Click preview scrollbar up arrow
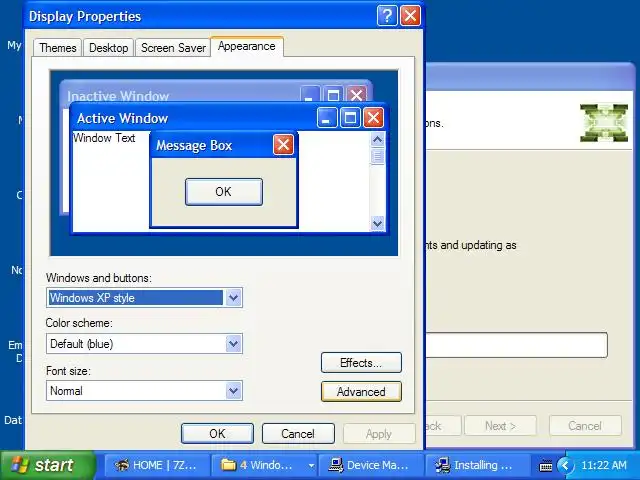The height and width of the screenshot is (480, 640). [x=378, y=140]
